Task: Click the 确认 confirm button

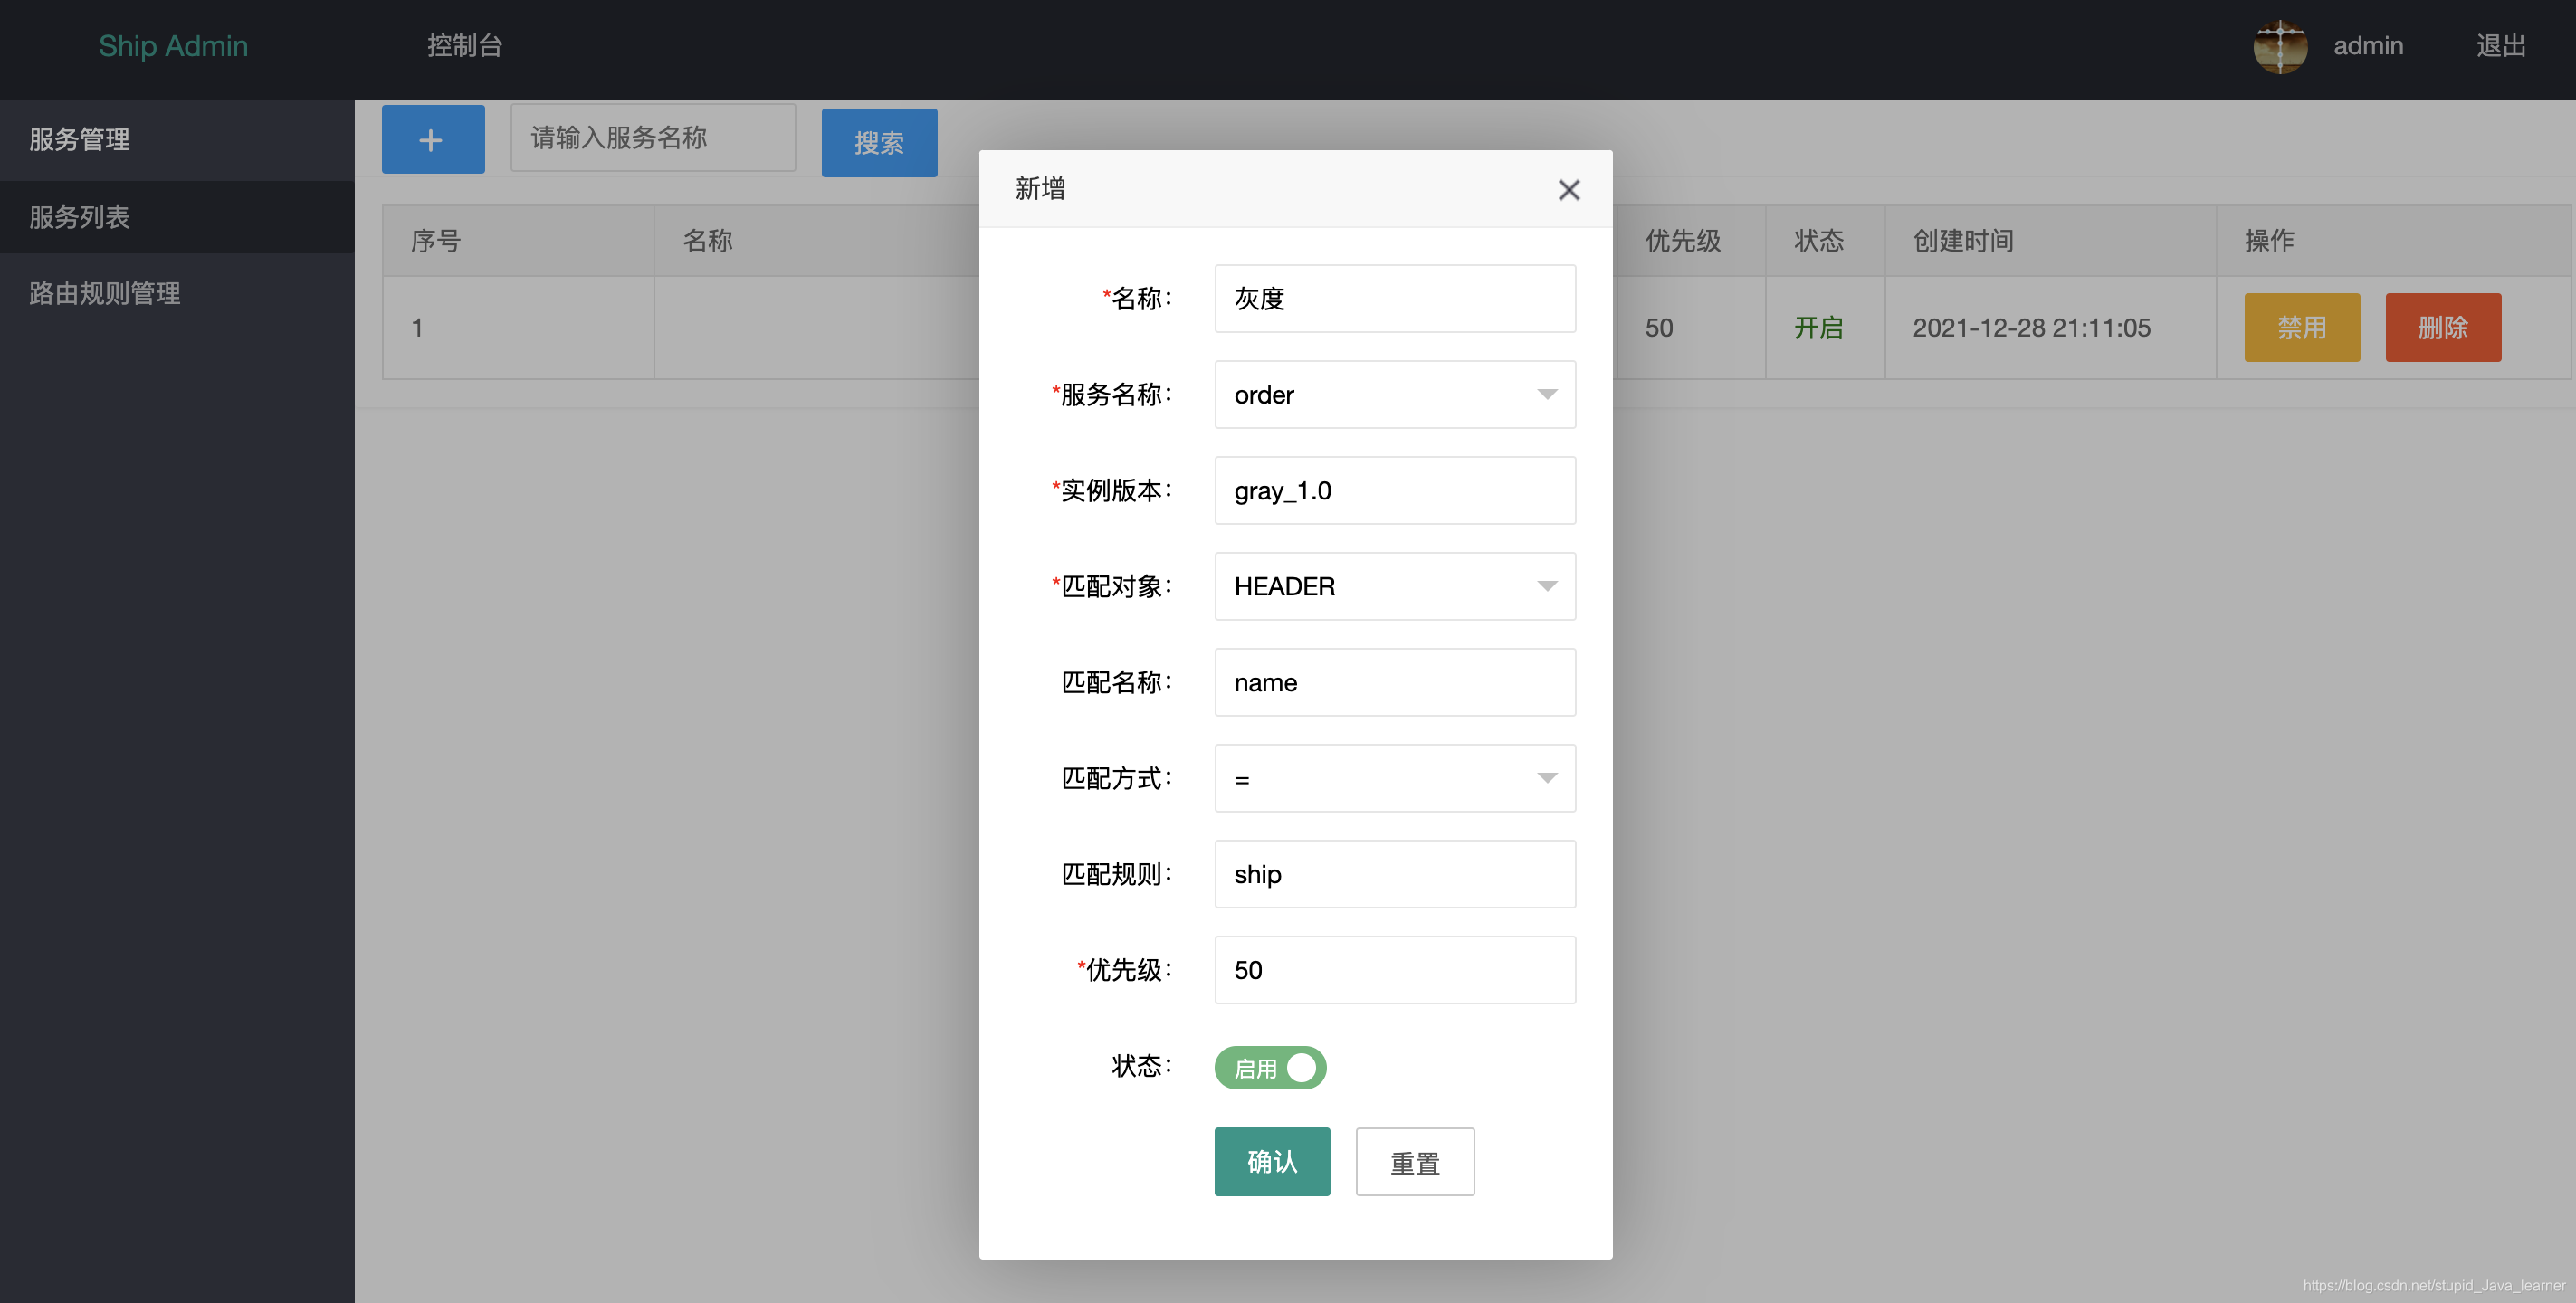Action: click(1271, 1161)
